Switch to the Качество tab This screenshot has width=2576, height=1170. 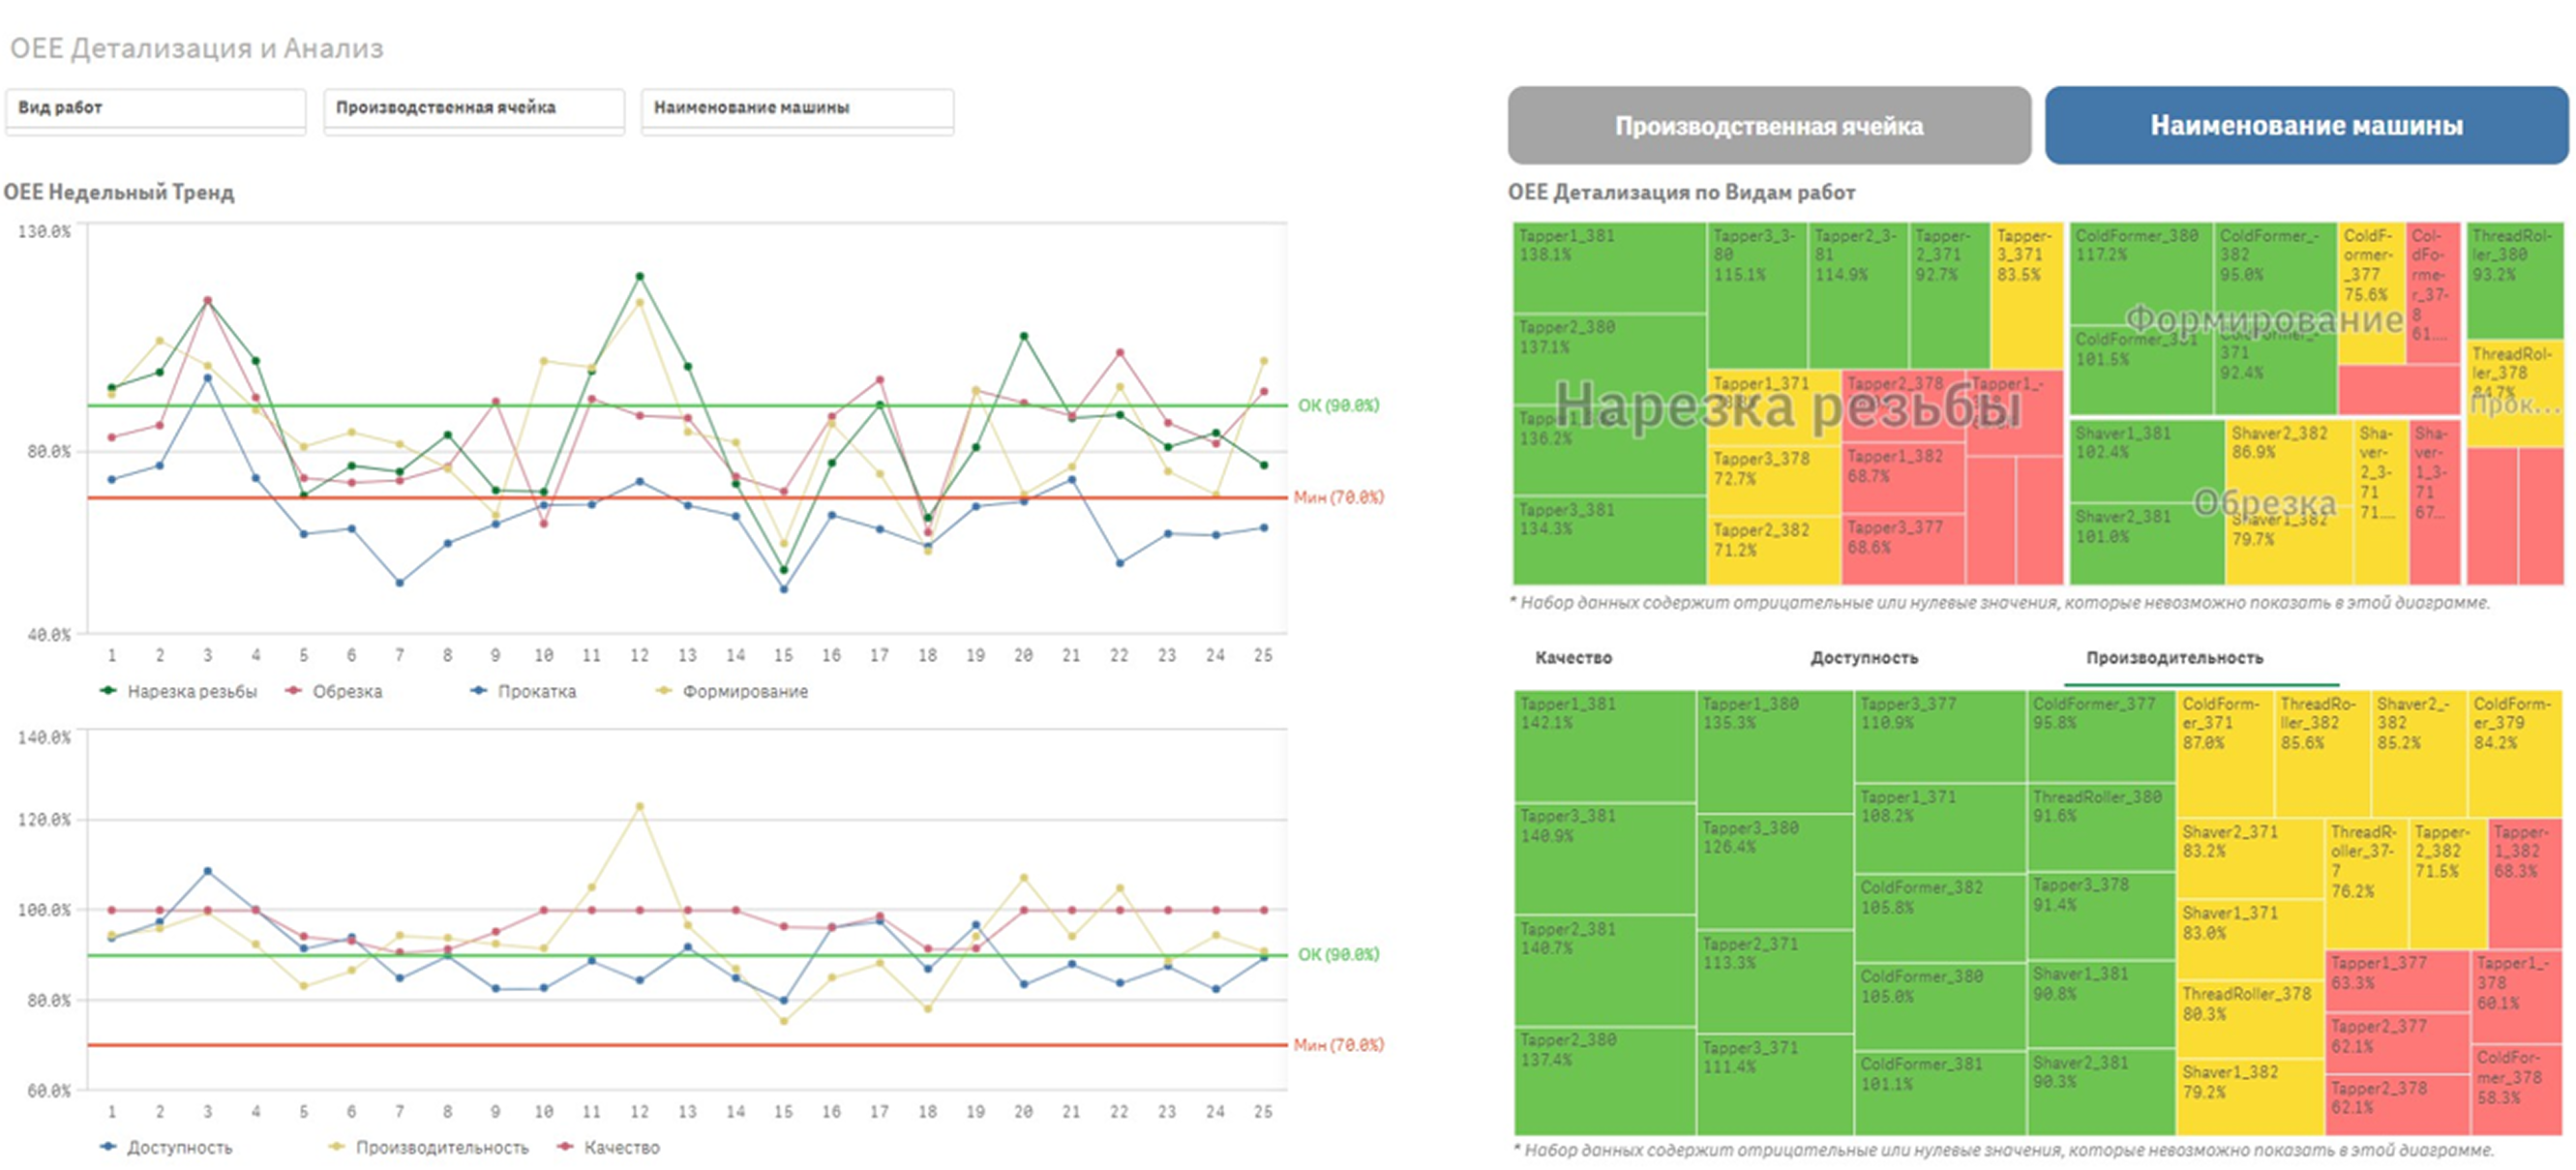[1574, 658]
